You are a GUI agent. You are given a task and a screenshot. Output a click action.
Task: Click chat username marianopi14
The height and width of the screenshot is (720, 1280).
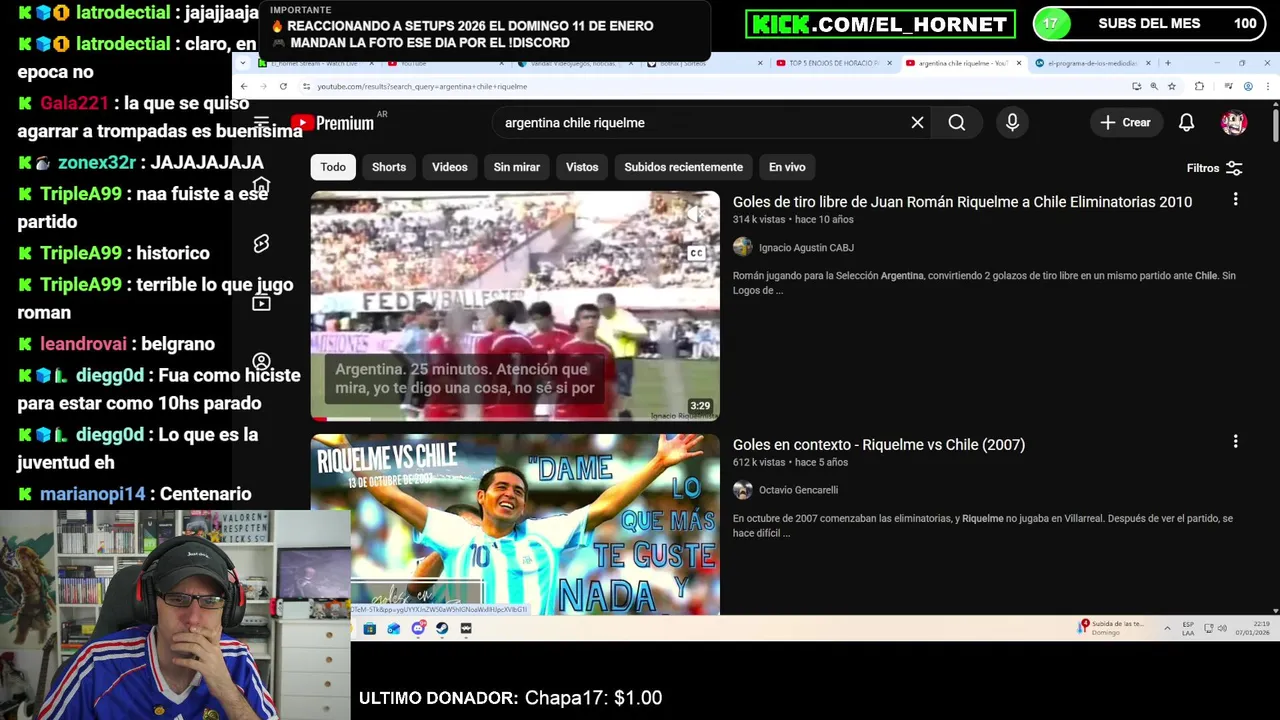(x=92, y=494)
